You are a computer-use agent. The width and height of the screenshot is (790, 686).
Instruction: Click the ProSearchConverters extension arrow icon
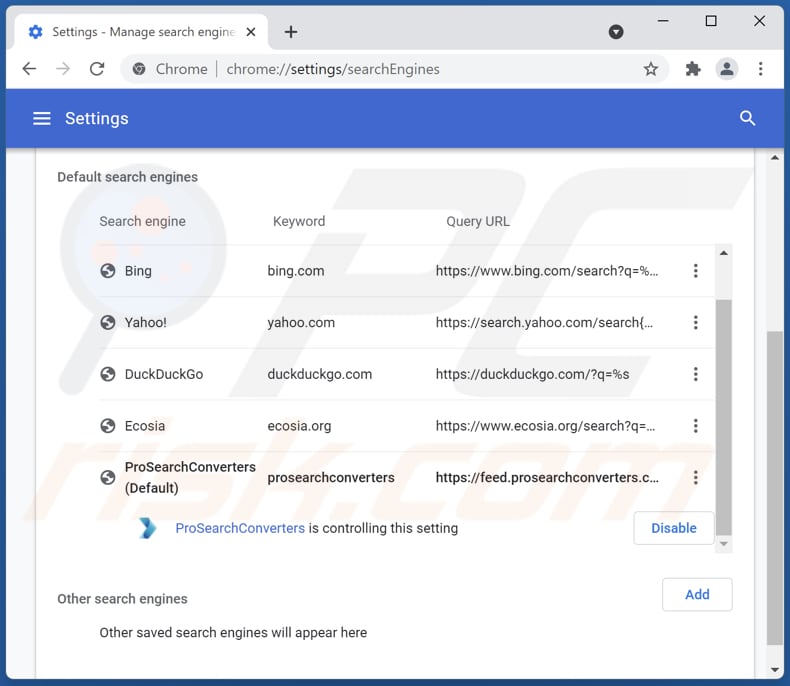[x=147, y=528]
